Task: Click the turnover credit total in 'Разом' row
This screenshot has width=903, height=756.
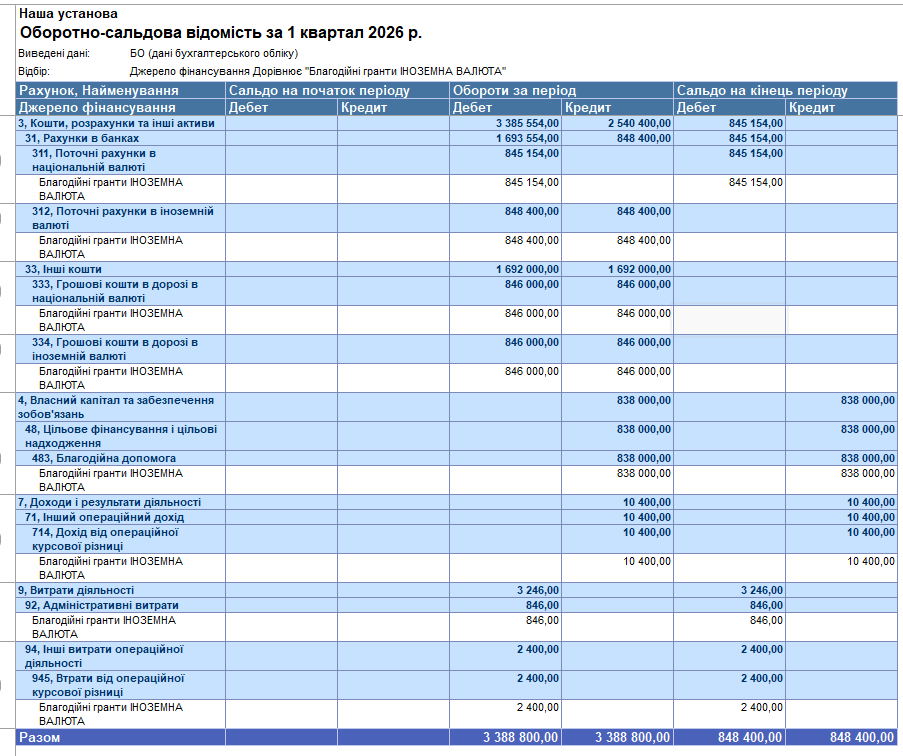Action: pyautogui.click(x=632, y=737)
